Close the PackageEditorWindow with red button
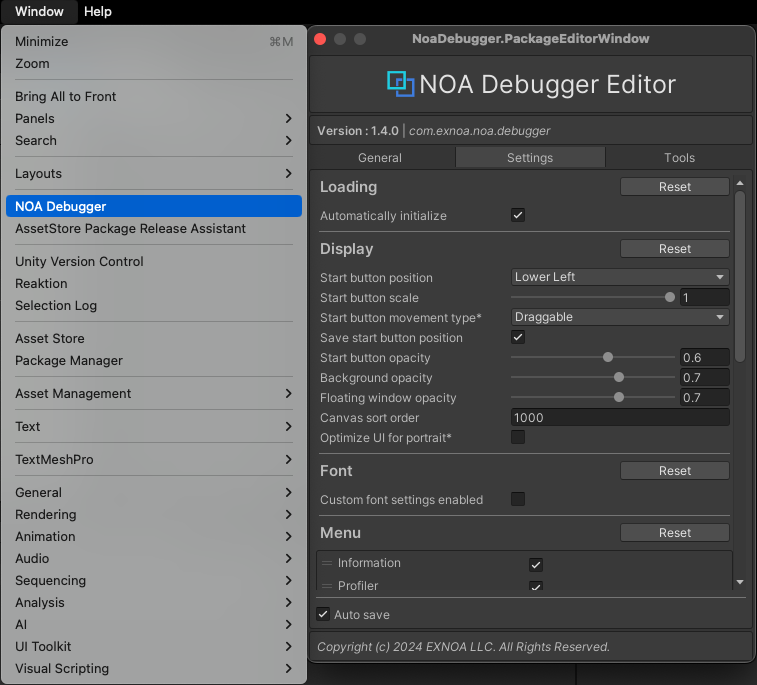The height and width of the screenshot is (685, 757). (x=320, y=39)
